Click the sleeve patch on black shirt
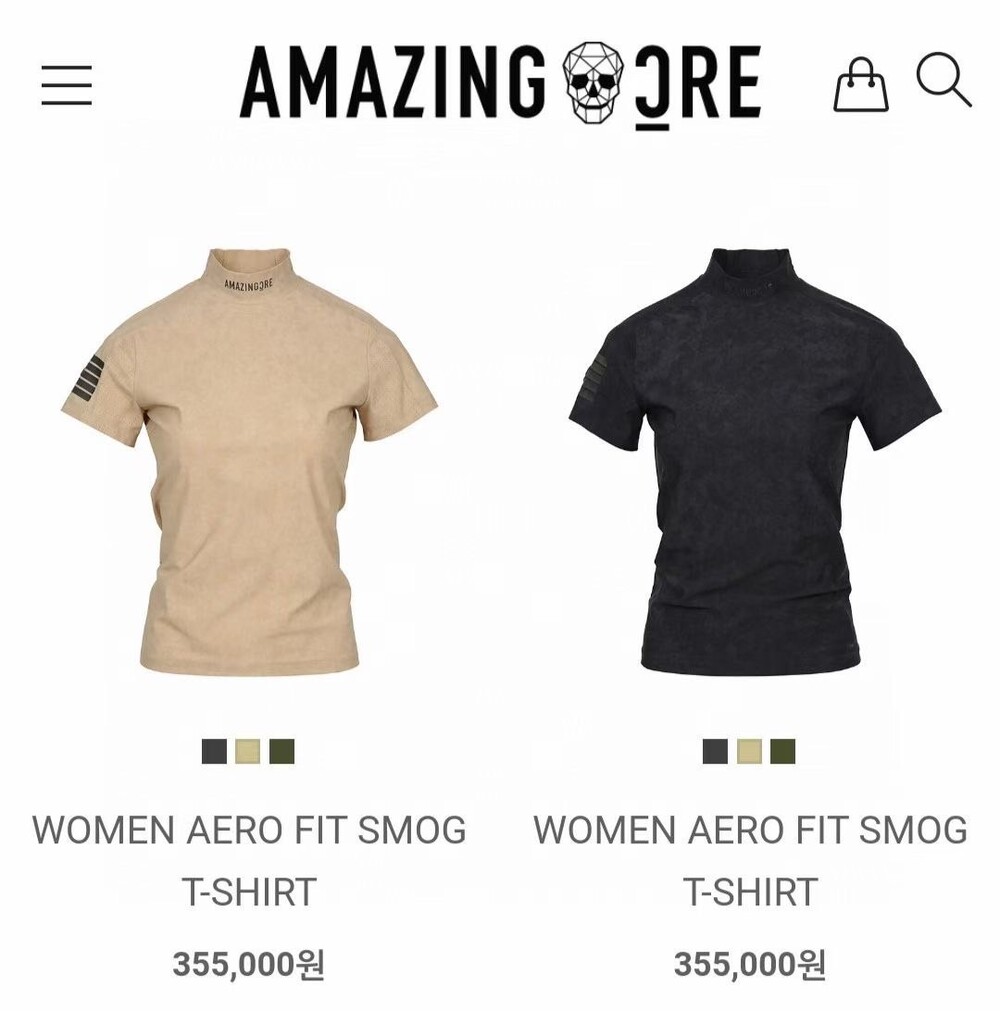 tap(596, 378)
